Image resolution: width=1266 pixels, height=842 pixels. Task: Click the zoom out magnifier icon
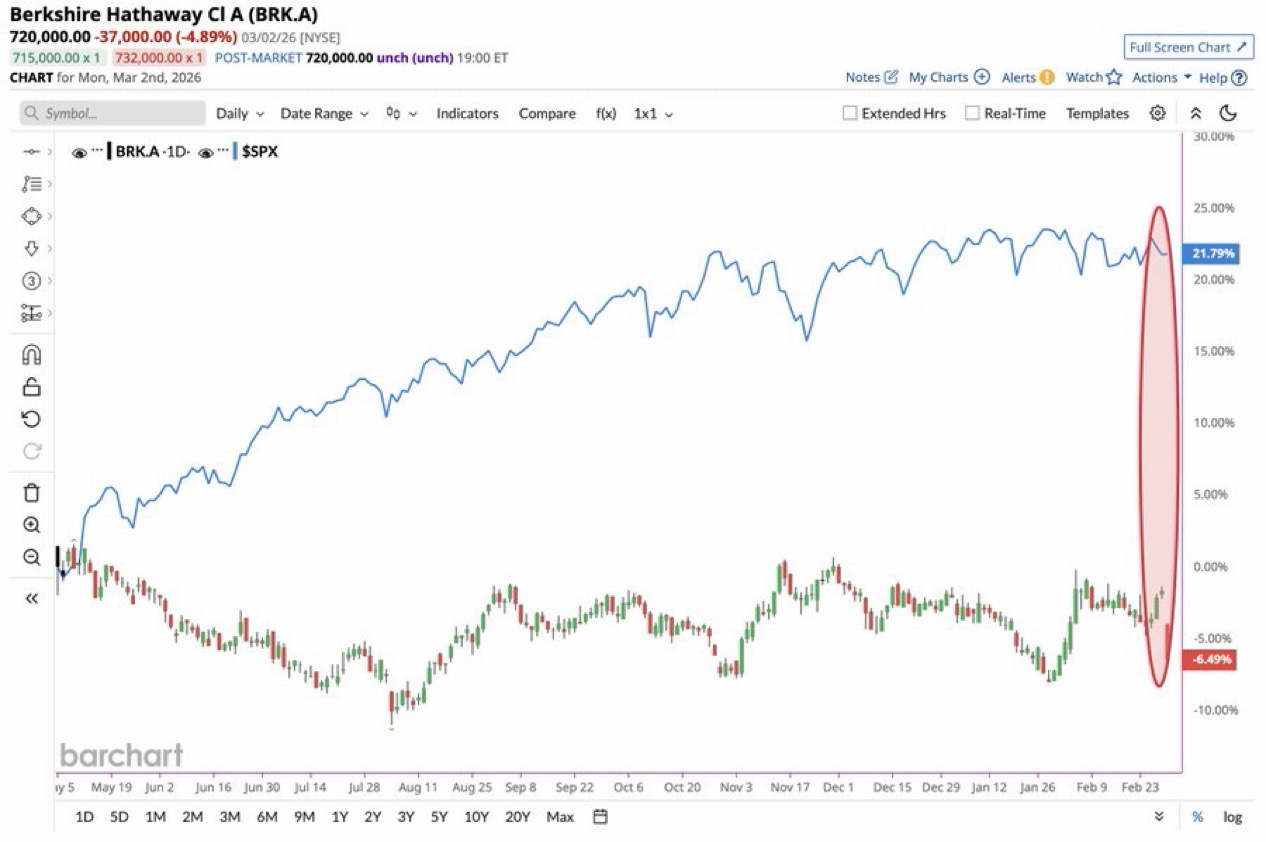click(31, 557)
